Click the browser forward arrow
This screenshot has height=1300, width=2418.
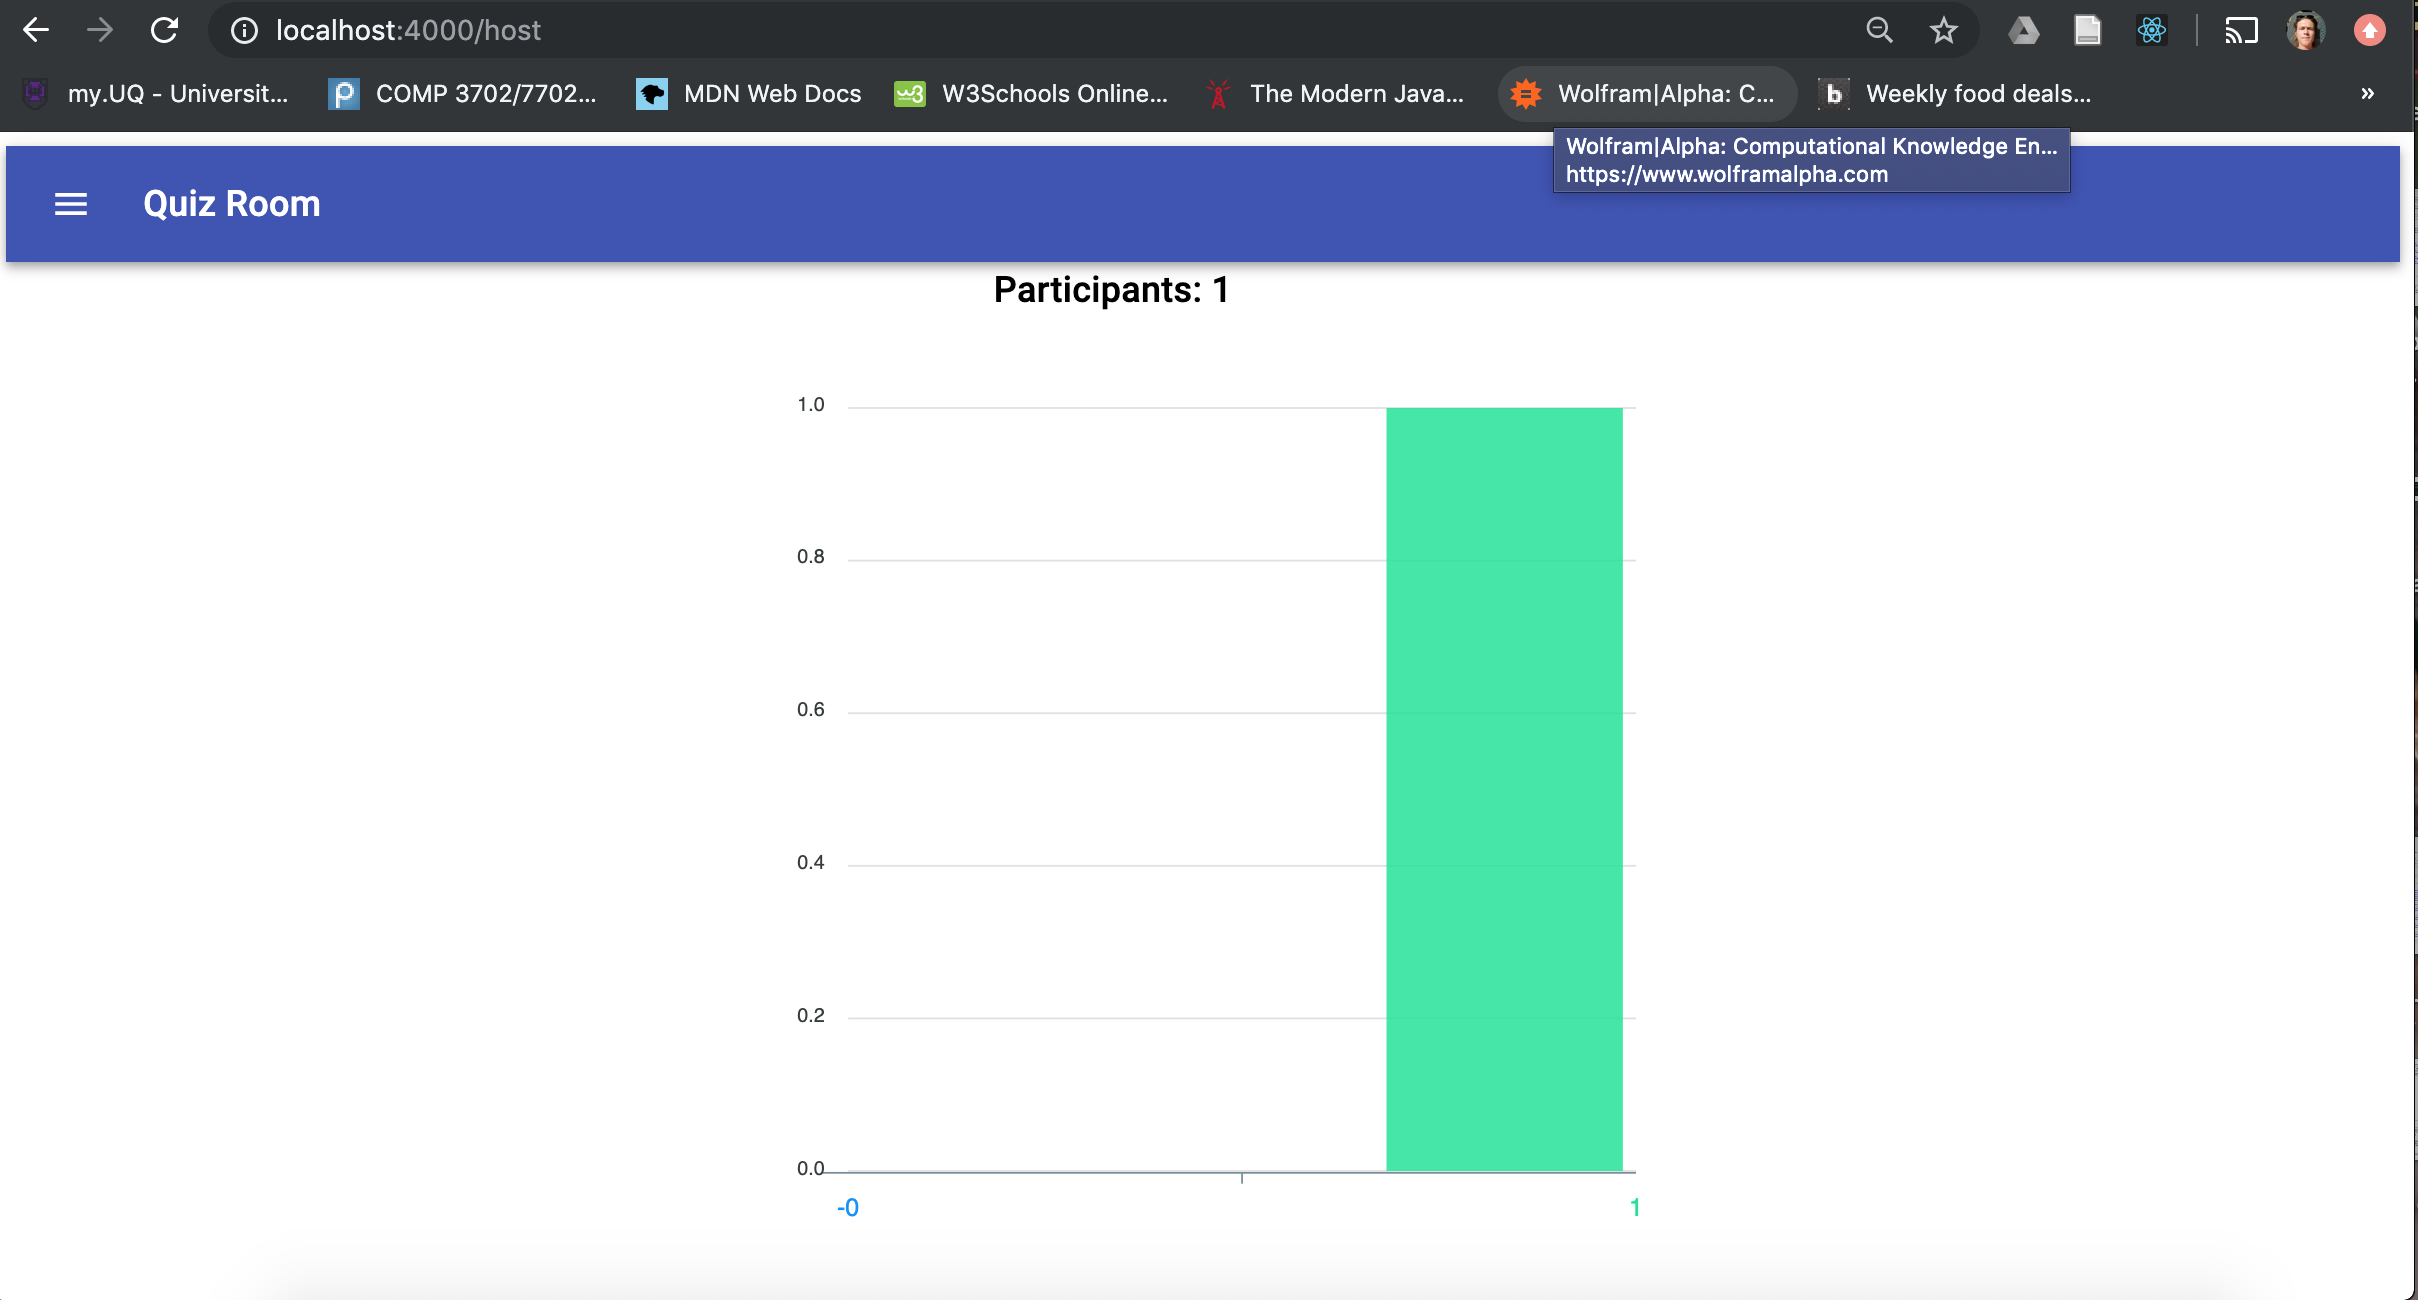click(100, 30)
